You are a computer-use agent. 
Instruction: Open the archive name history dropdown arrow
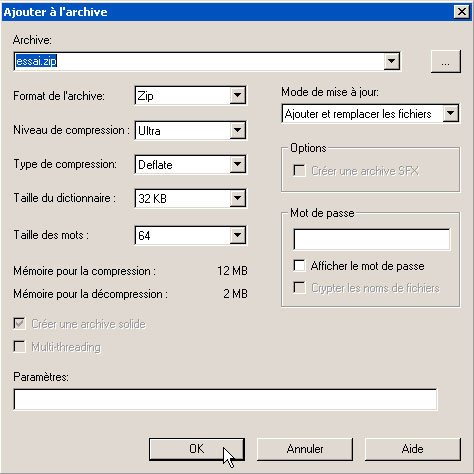click(391, 61)
